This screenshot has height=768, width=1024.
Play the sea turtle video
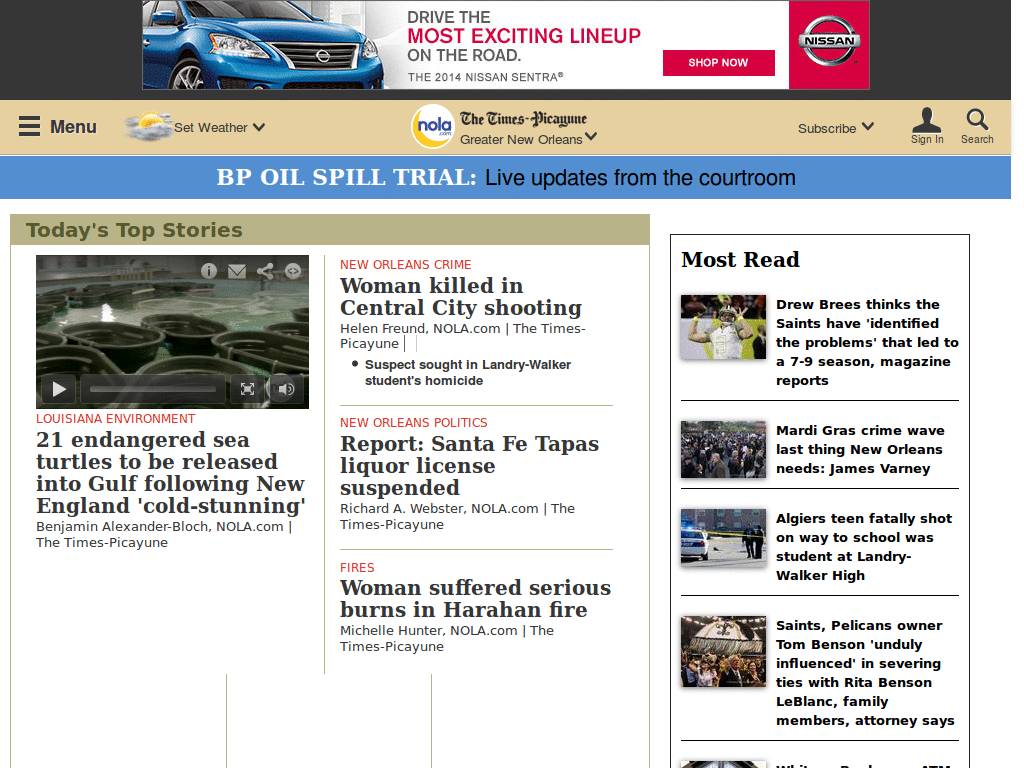click(59, 389)
